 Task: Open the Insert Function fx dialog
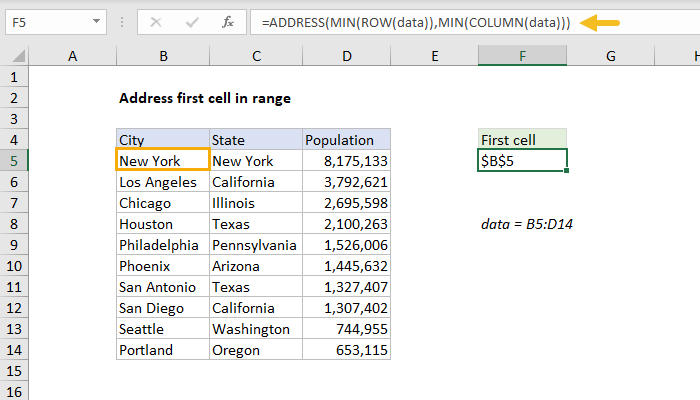click(x=228, y=22)
